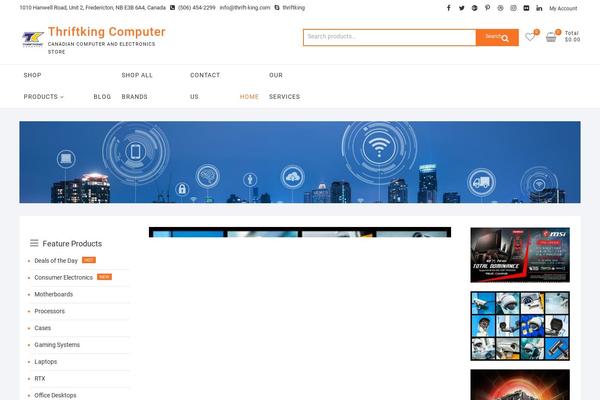Open the Contact Us menu item
Screen dimensions: 600x400
205,86
